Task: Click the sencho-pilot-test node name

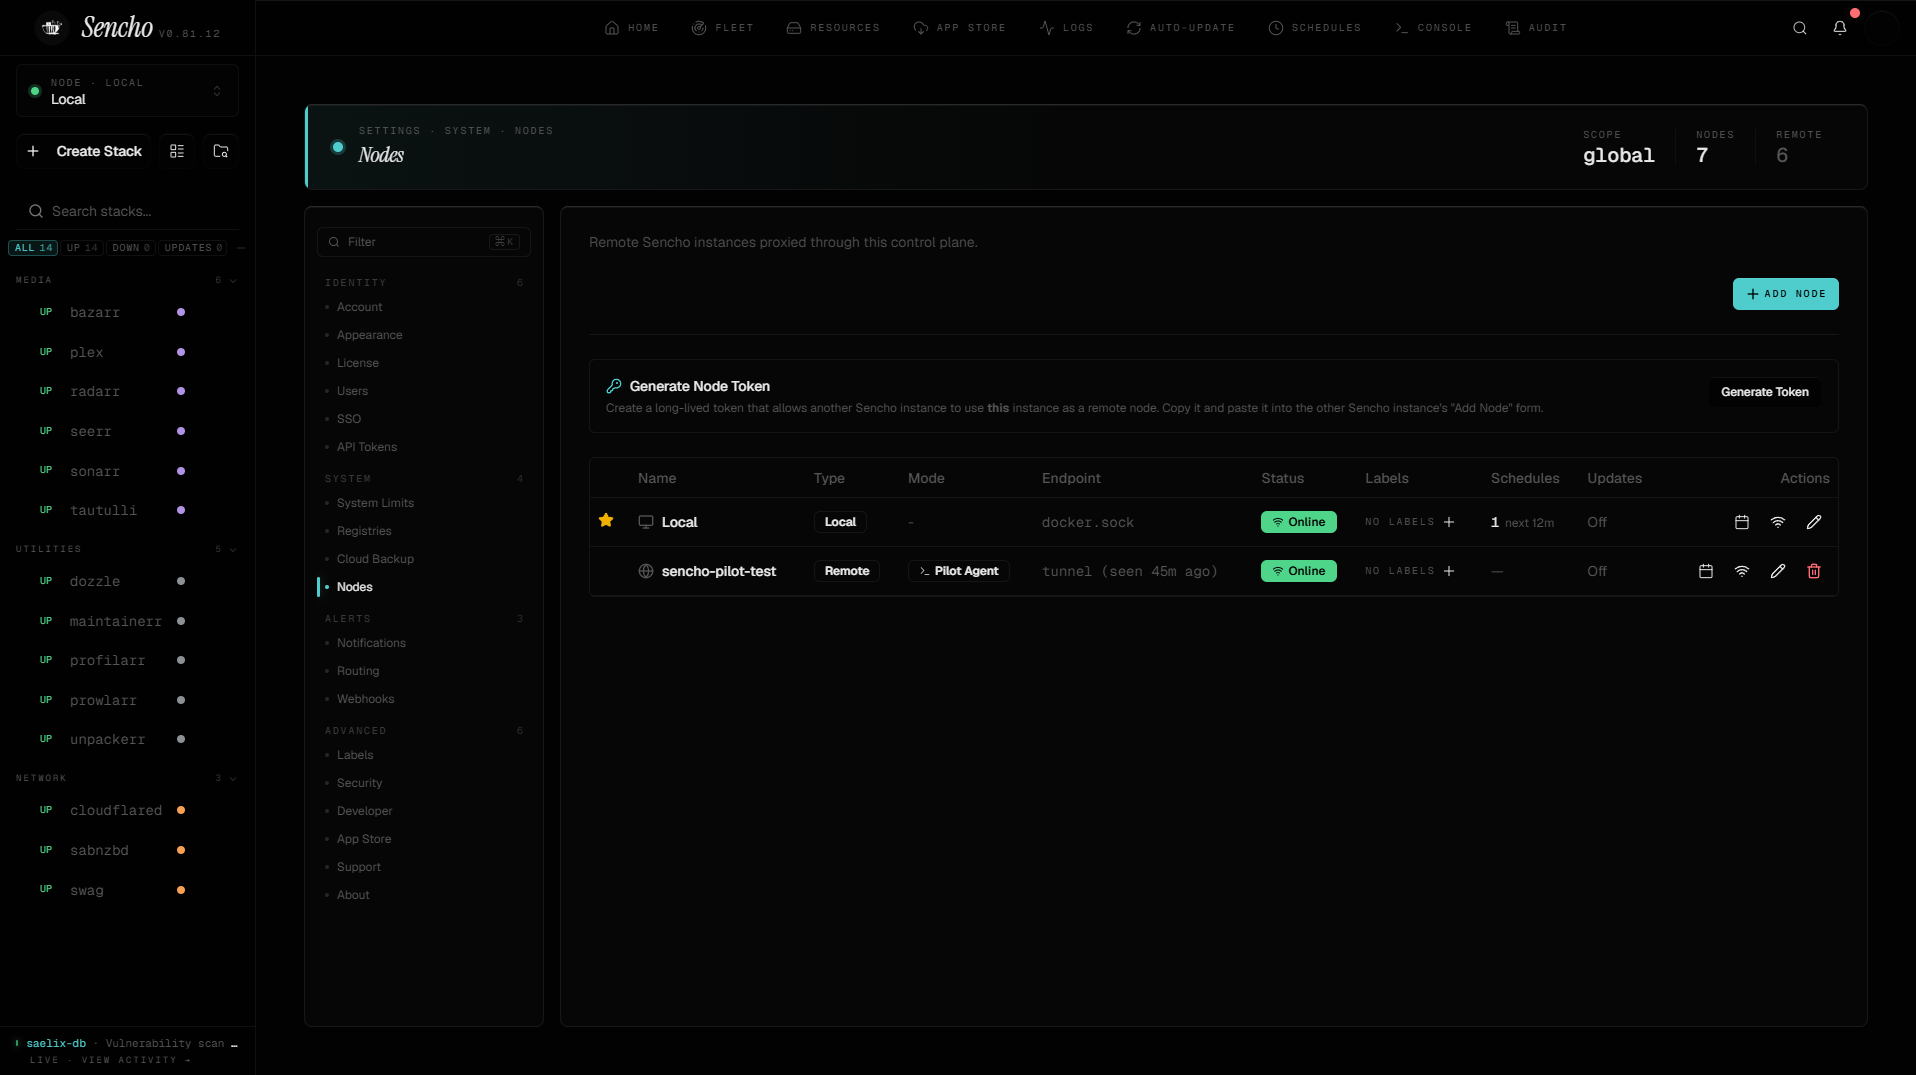Action: (x=719, y=571)
